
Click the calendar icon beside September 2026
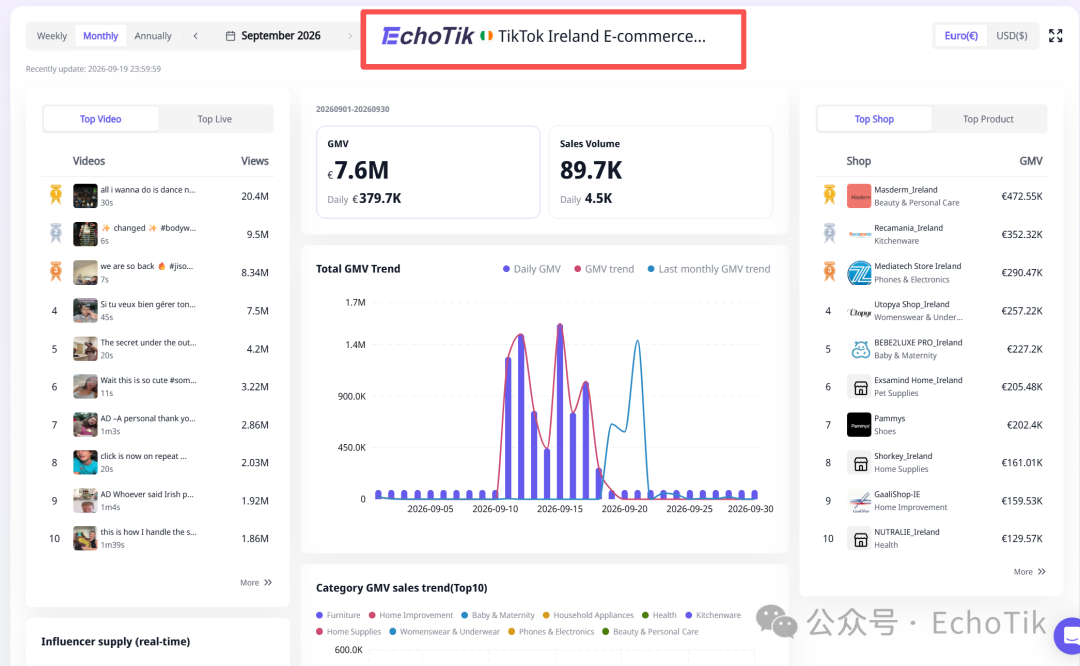231,36
